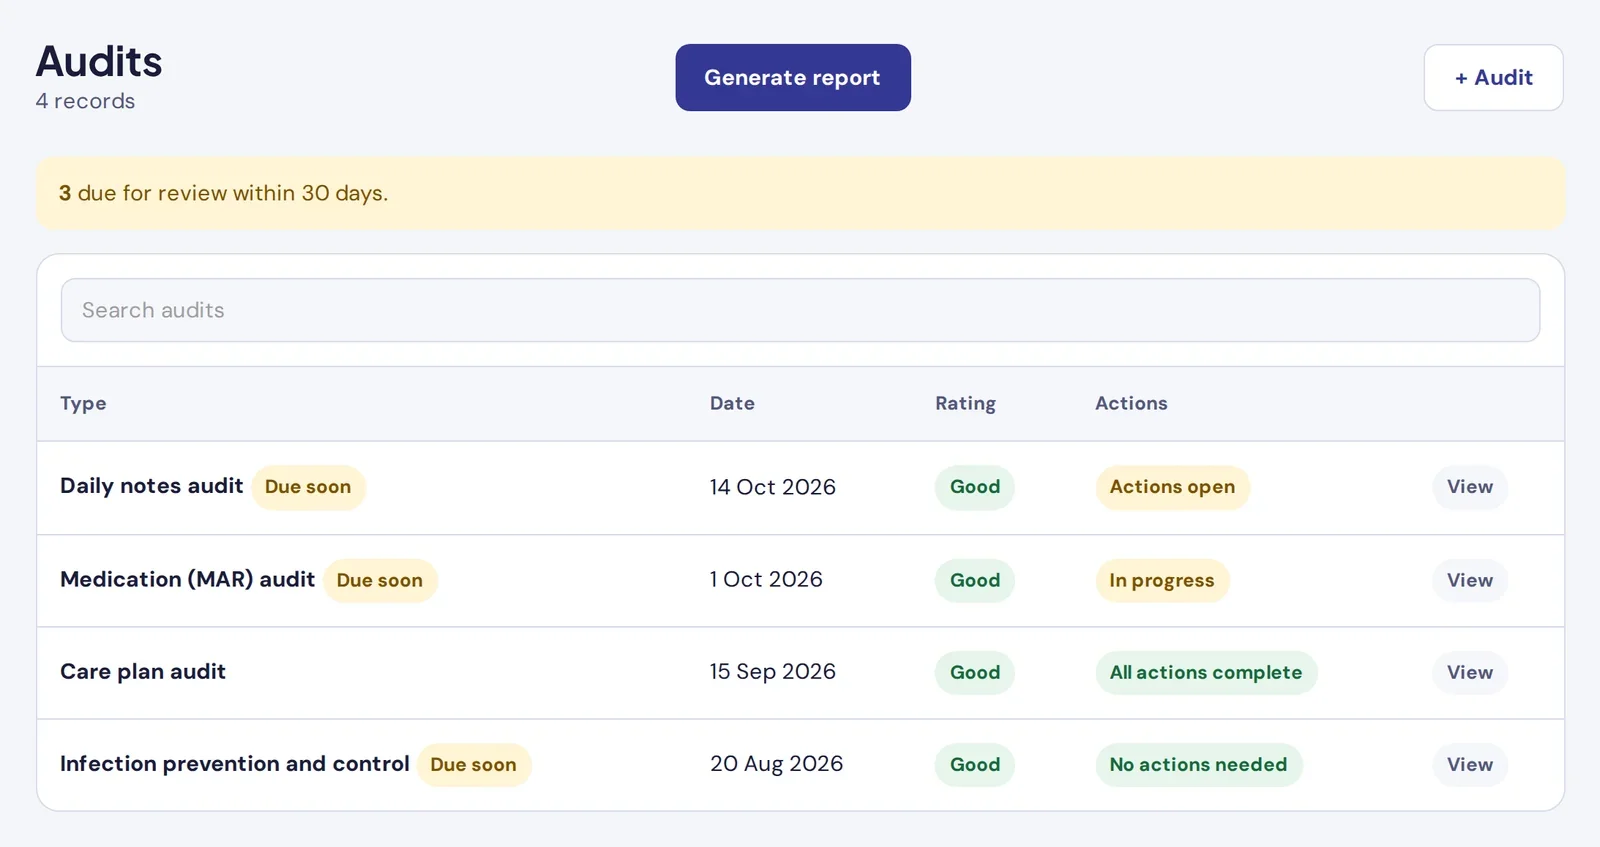Open View for Medication (MAR) audit

[1470, 580]
